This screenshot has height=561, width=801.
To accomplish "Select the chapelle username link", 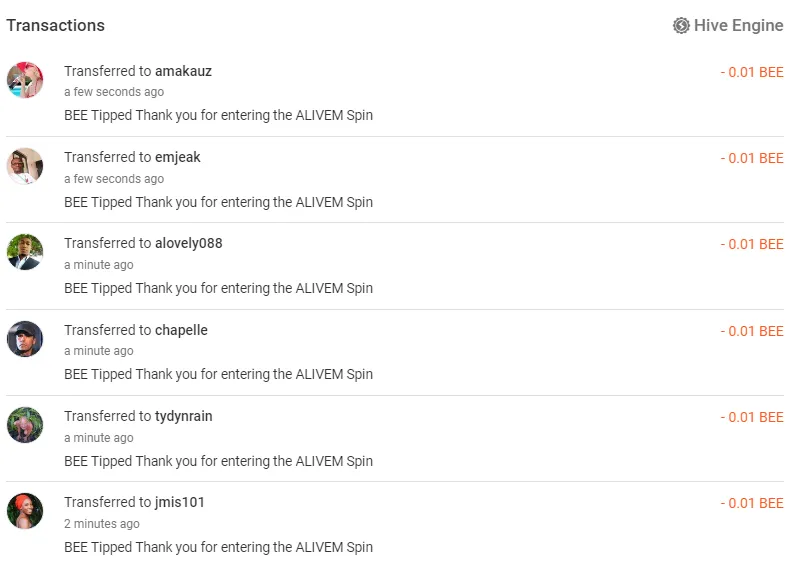I will pyautogui.click(x=181, y=330).
